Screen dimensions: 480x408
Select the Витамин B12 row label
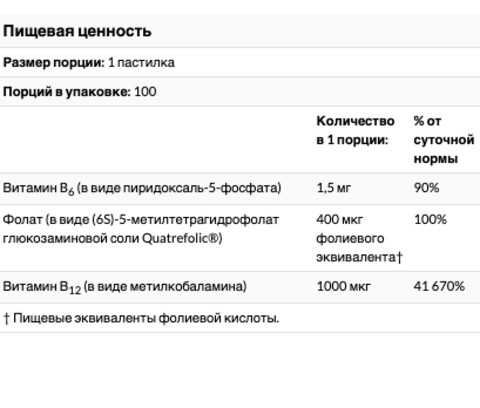125,287
